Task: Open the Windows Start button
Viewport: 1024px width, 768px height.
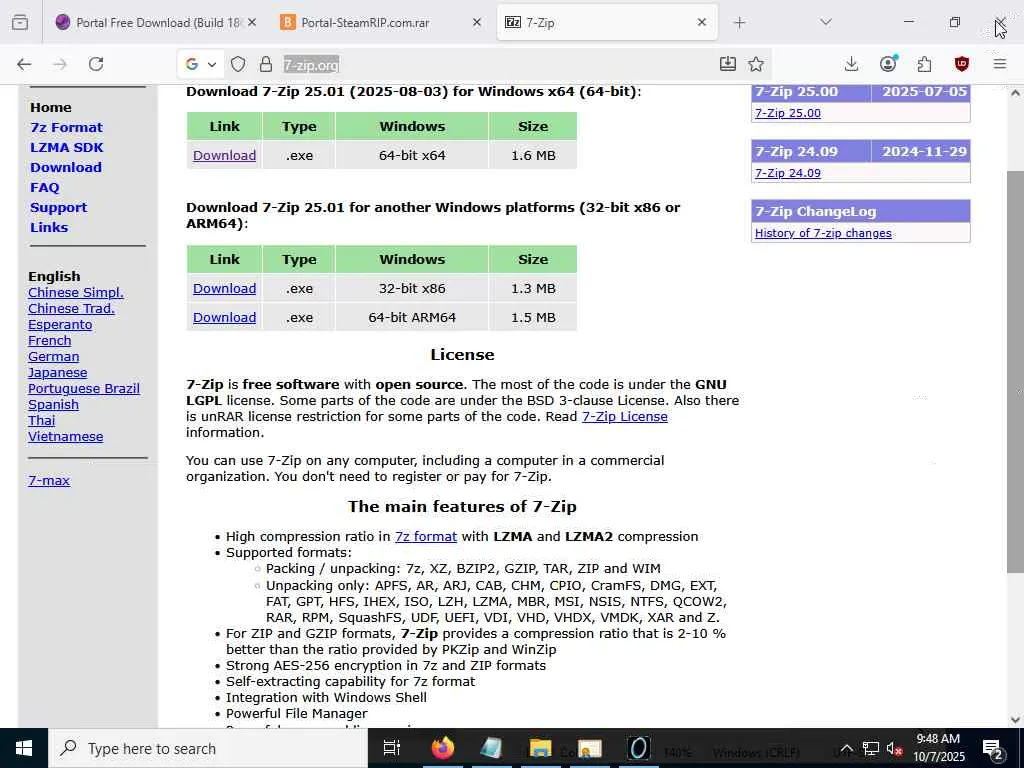Action: 24,748
